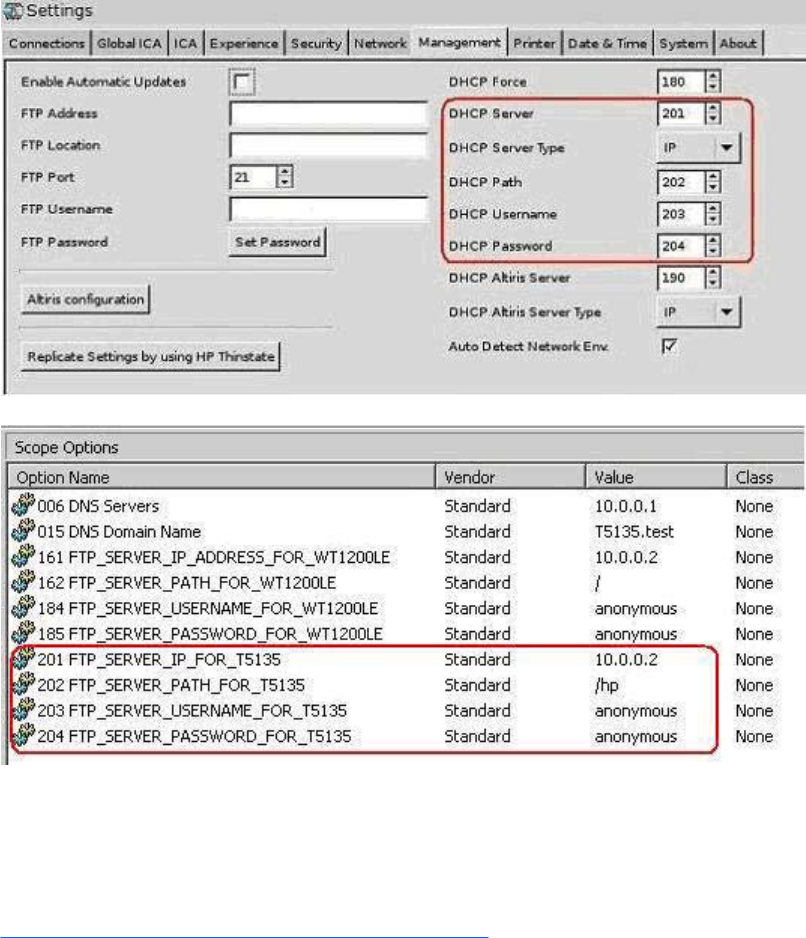Click the FTP Location input field
Viewport: 806px width, 938px height.
point(329,145)
